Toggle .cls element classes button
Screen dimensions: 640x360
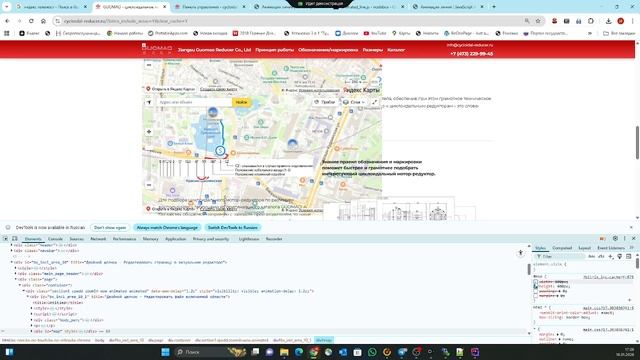click(601, 256)
